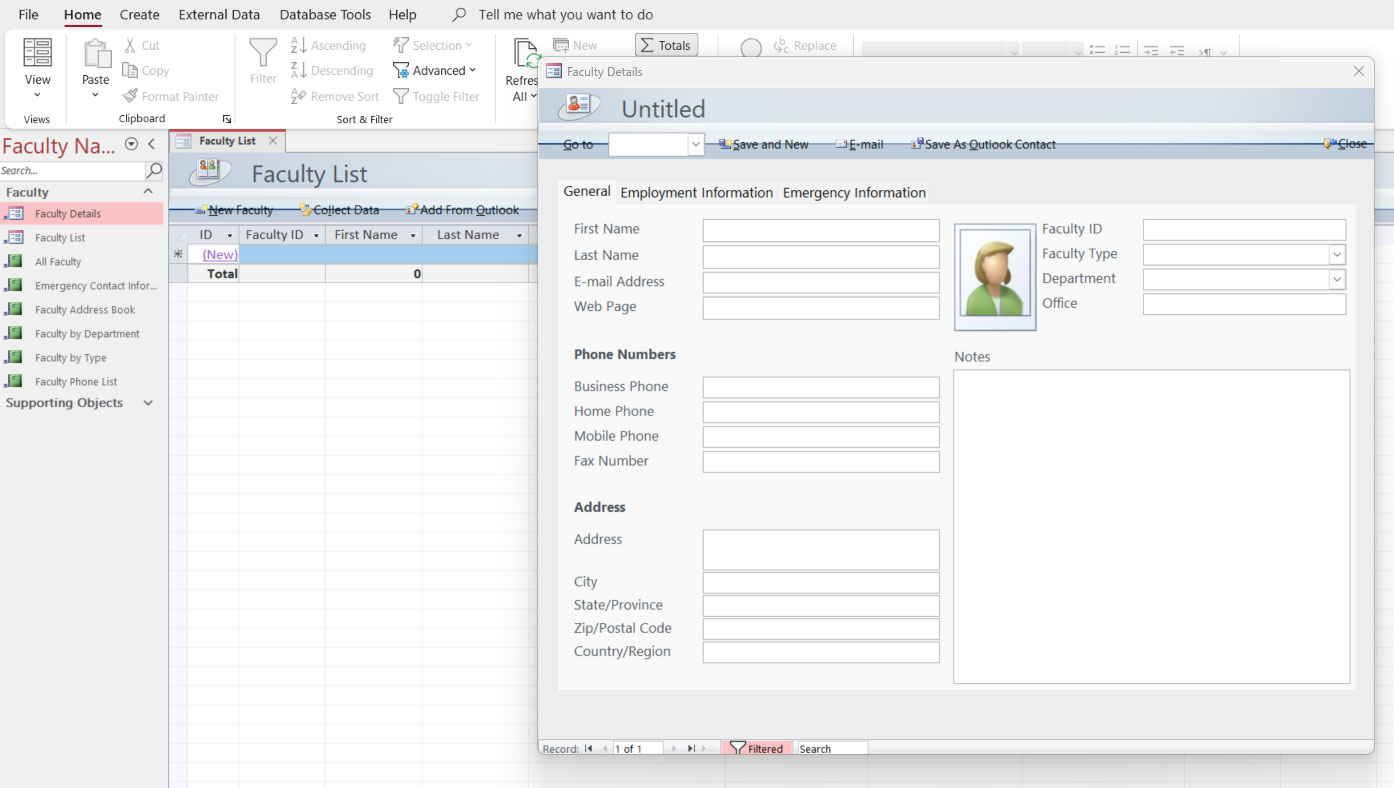Click Copy in Clipboard group
Image resolution: width=1394 pixels, height=788 pixels.
point(146,70)
